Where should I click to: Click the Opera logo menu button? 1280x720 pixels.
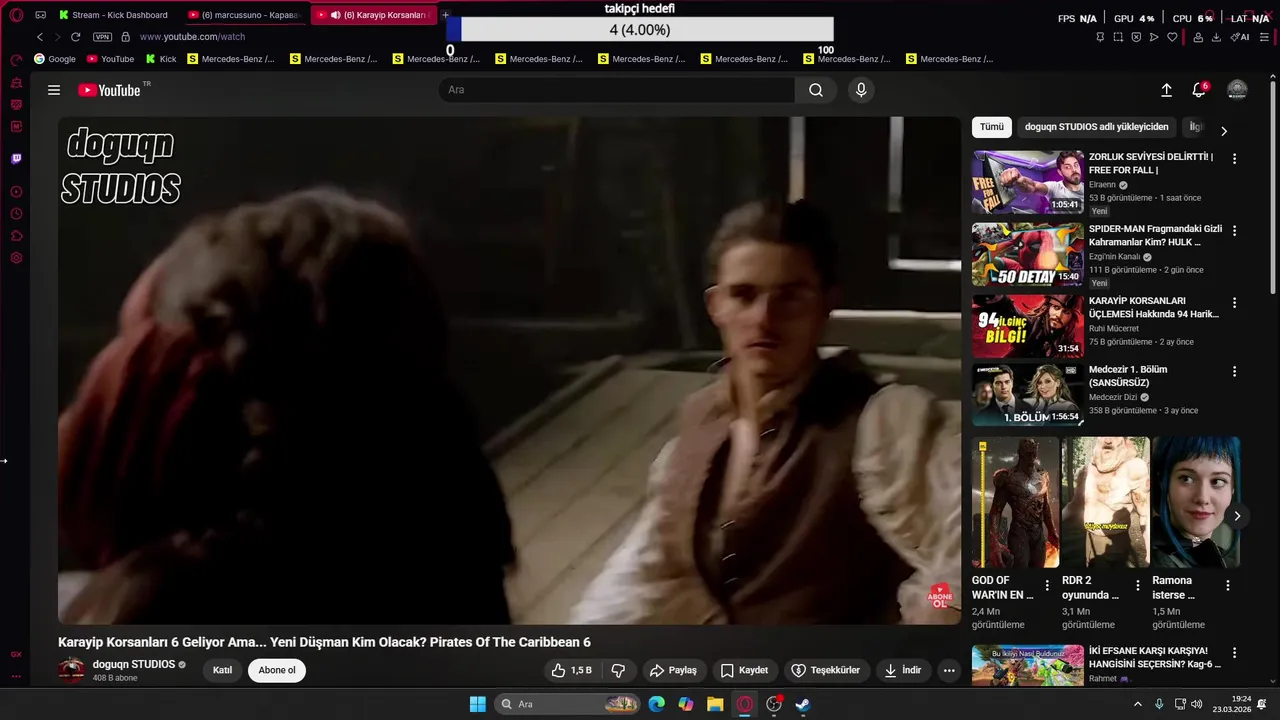(16, 15)
